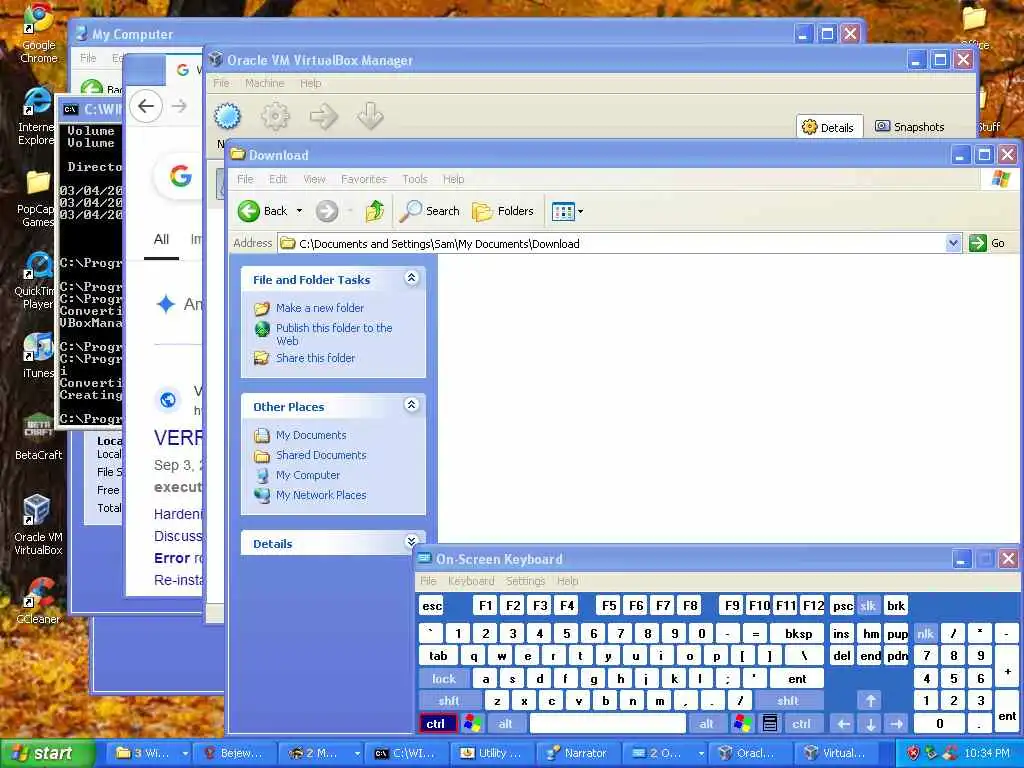Collapse the Other Places panel
Screen dimensions: 1024x768
tap(411, 405)
